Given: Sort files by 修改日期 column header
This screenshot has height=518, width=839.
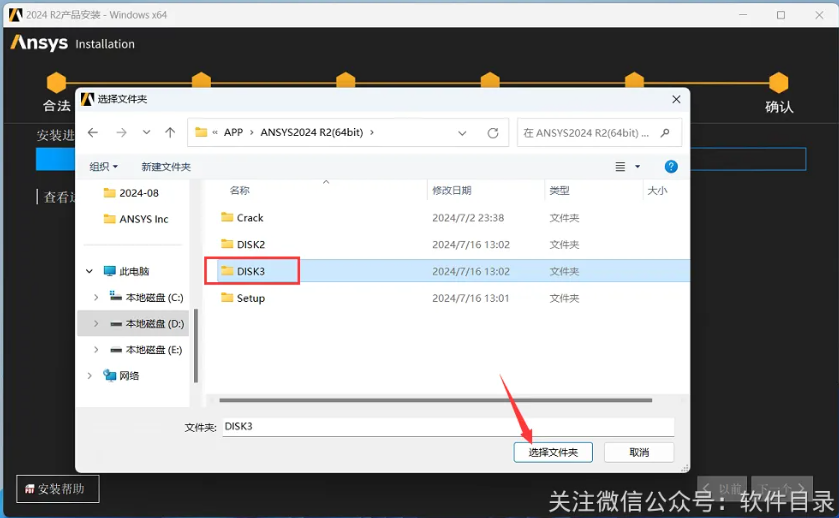Looking at the screenshot, I should (451, 190).
